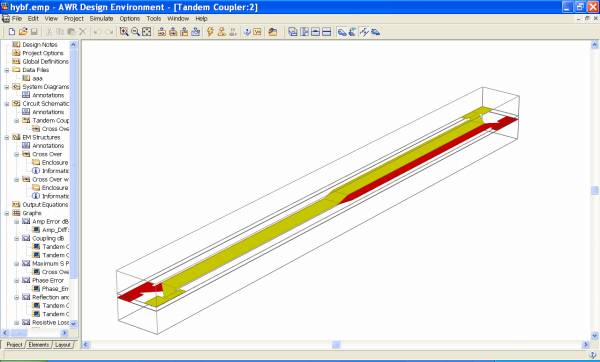Click the New Project toolbar icon

[x=12, y=32]
